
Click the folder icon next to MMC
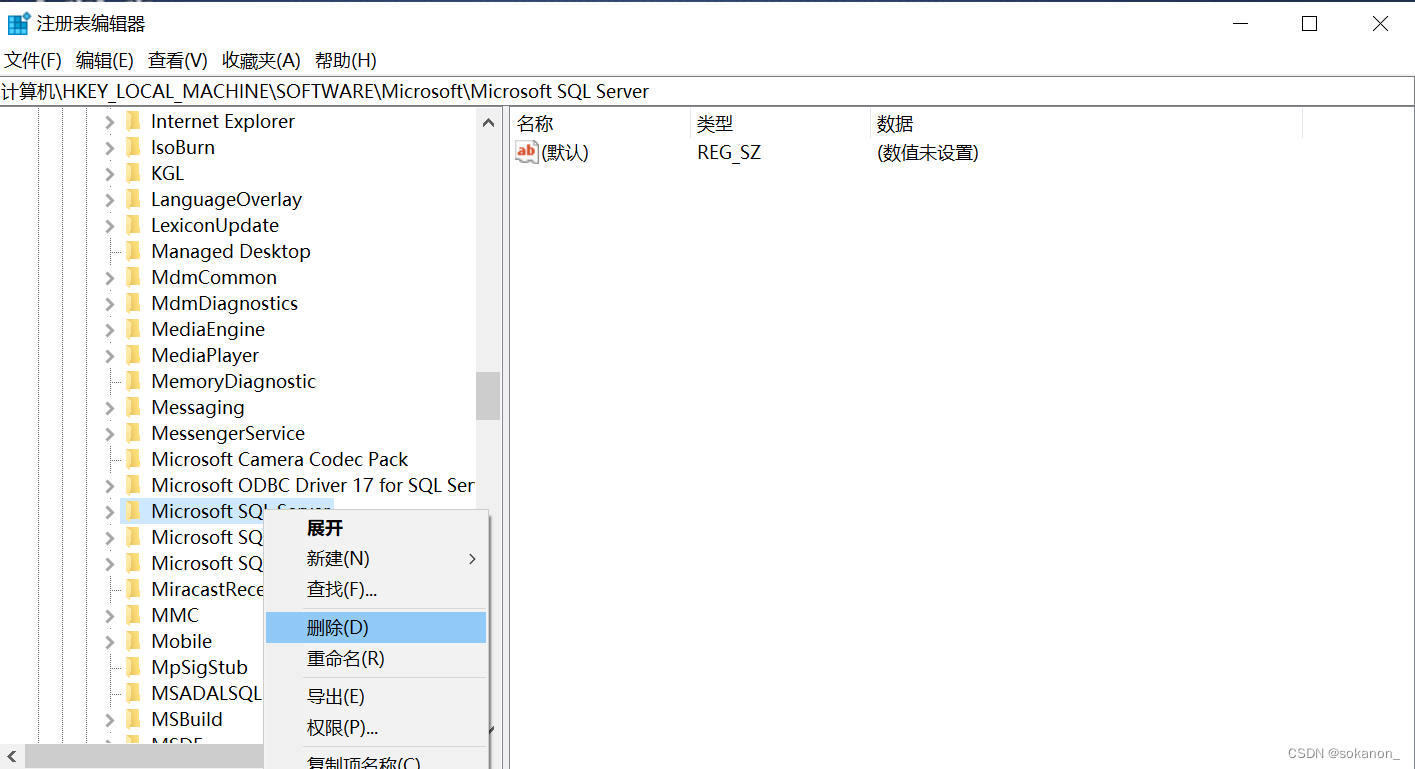coord(134,615)
